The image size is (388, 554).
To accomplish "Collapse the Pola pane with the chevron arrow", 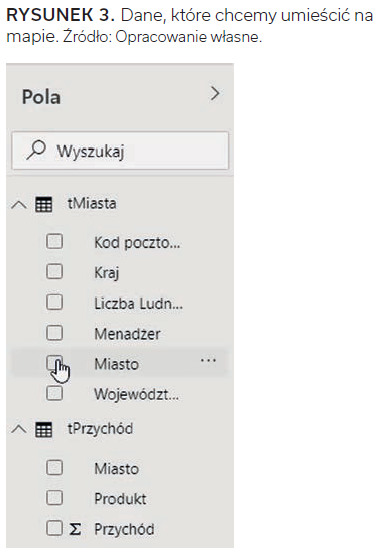I will (x=215, y=94).
